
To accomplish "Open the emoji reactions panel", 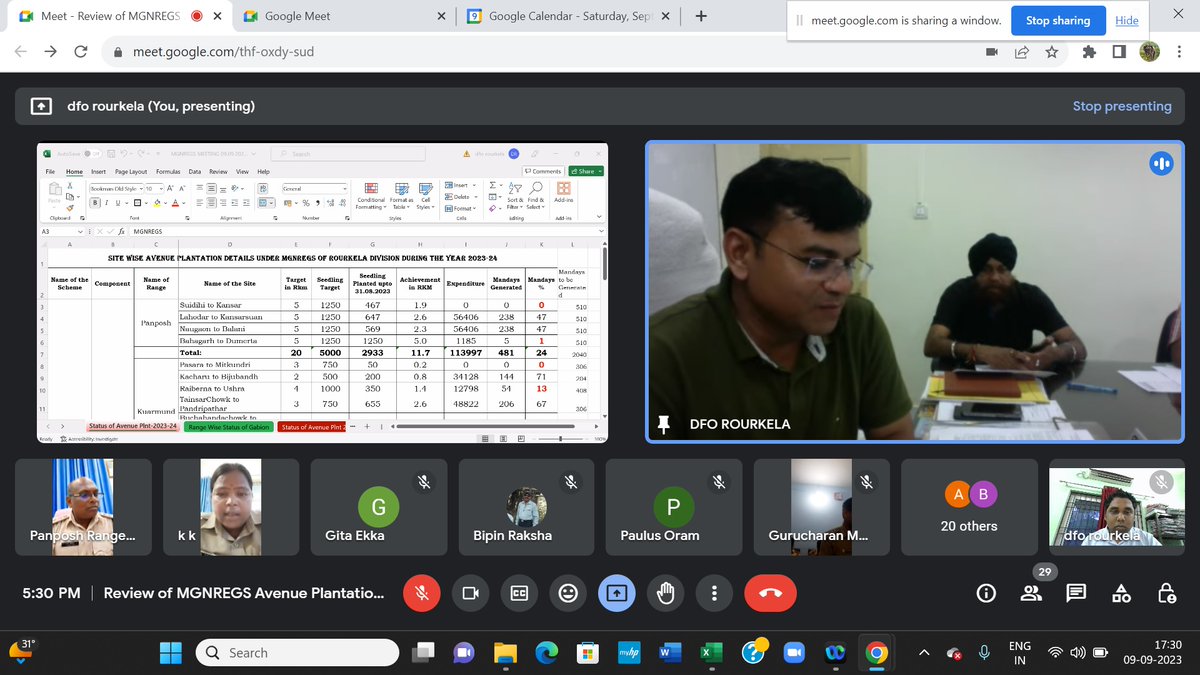I will point(568,592).
